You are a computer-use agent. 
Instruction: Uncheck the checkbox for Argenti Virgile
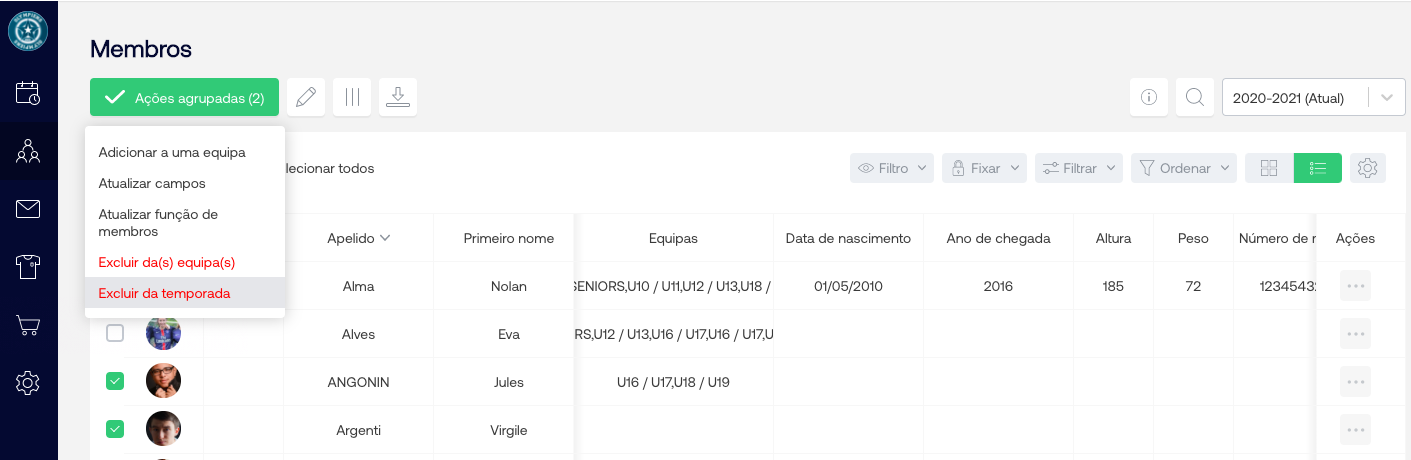click(x=115, y=429)
